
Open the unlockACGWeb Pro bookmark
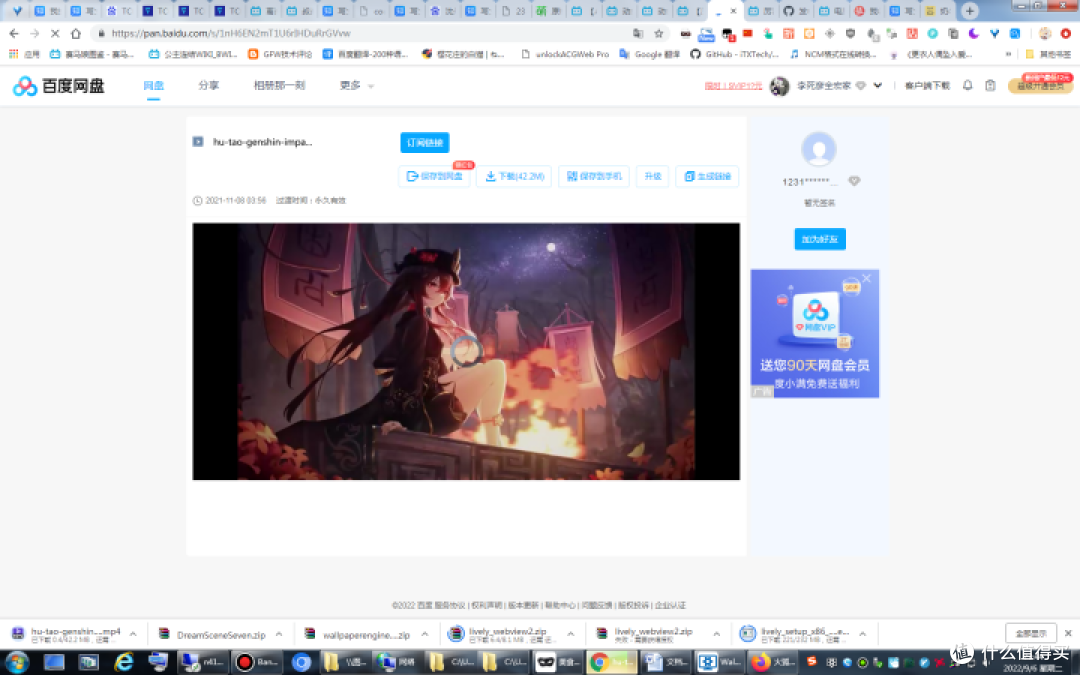tap(565, 54)
